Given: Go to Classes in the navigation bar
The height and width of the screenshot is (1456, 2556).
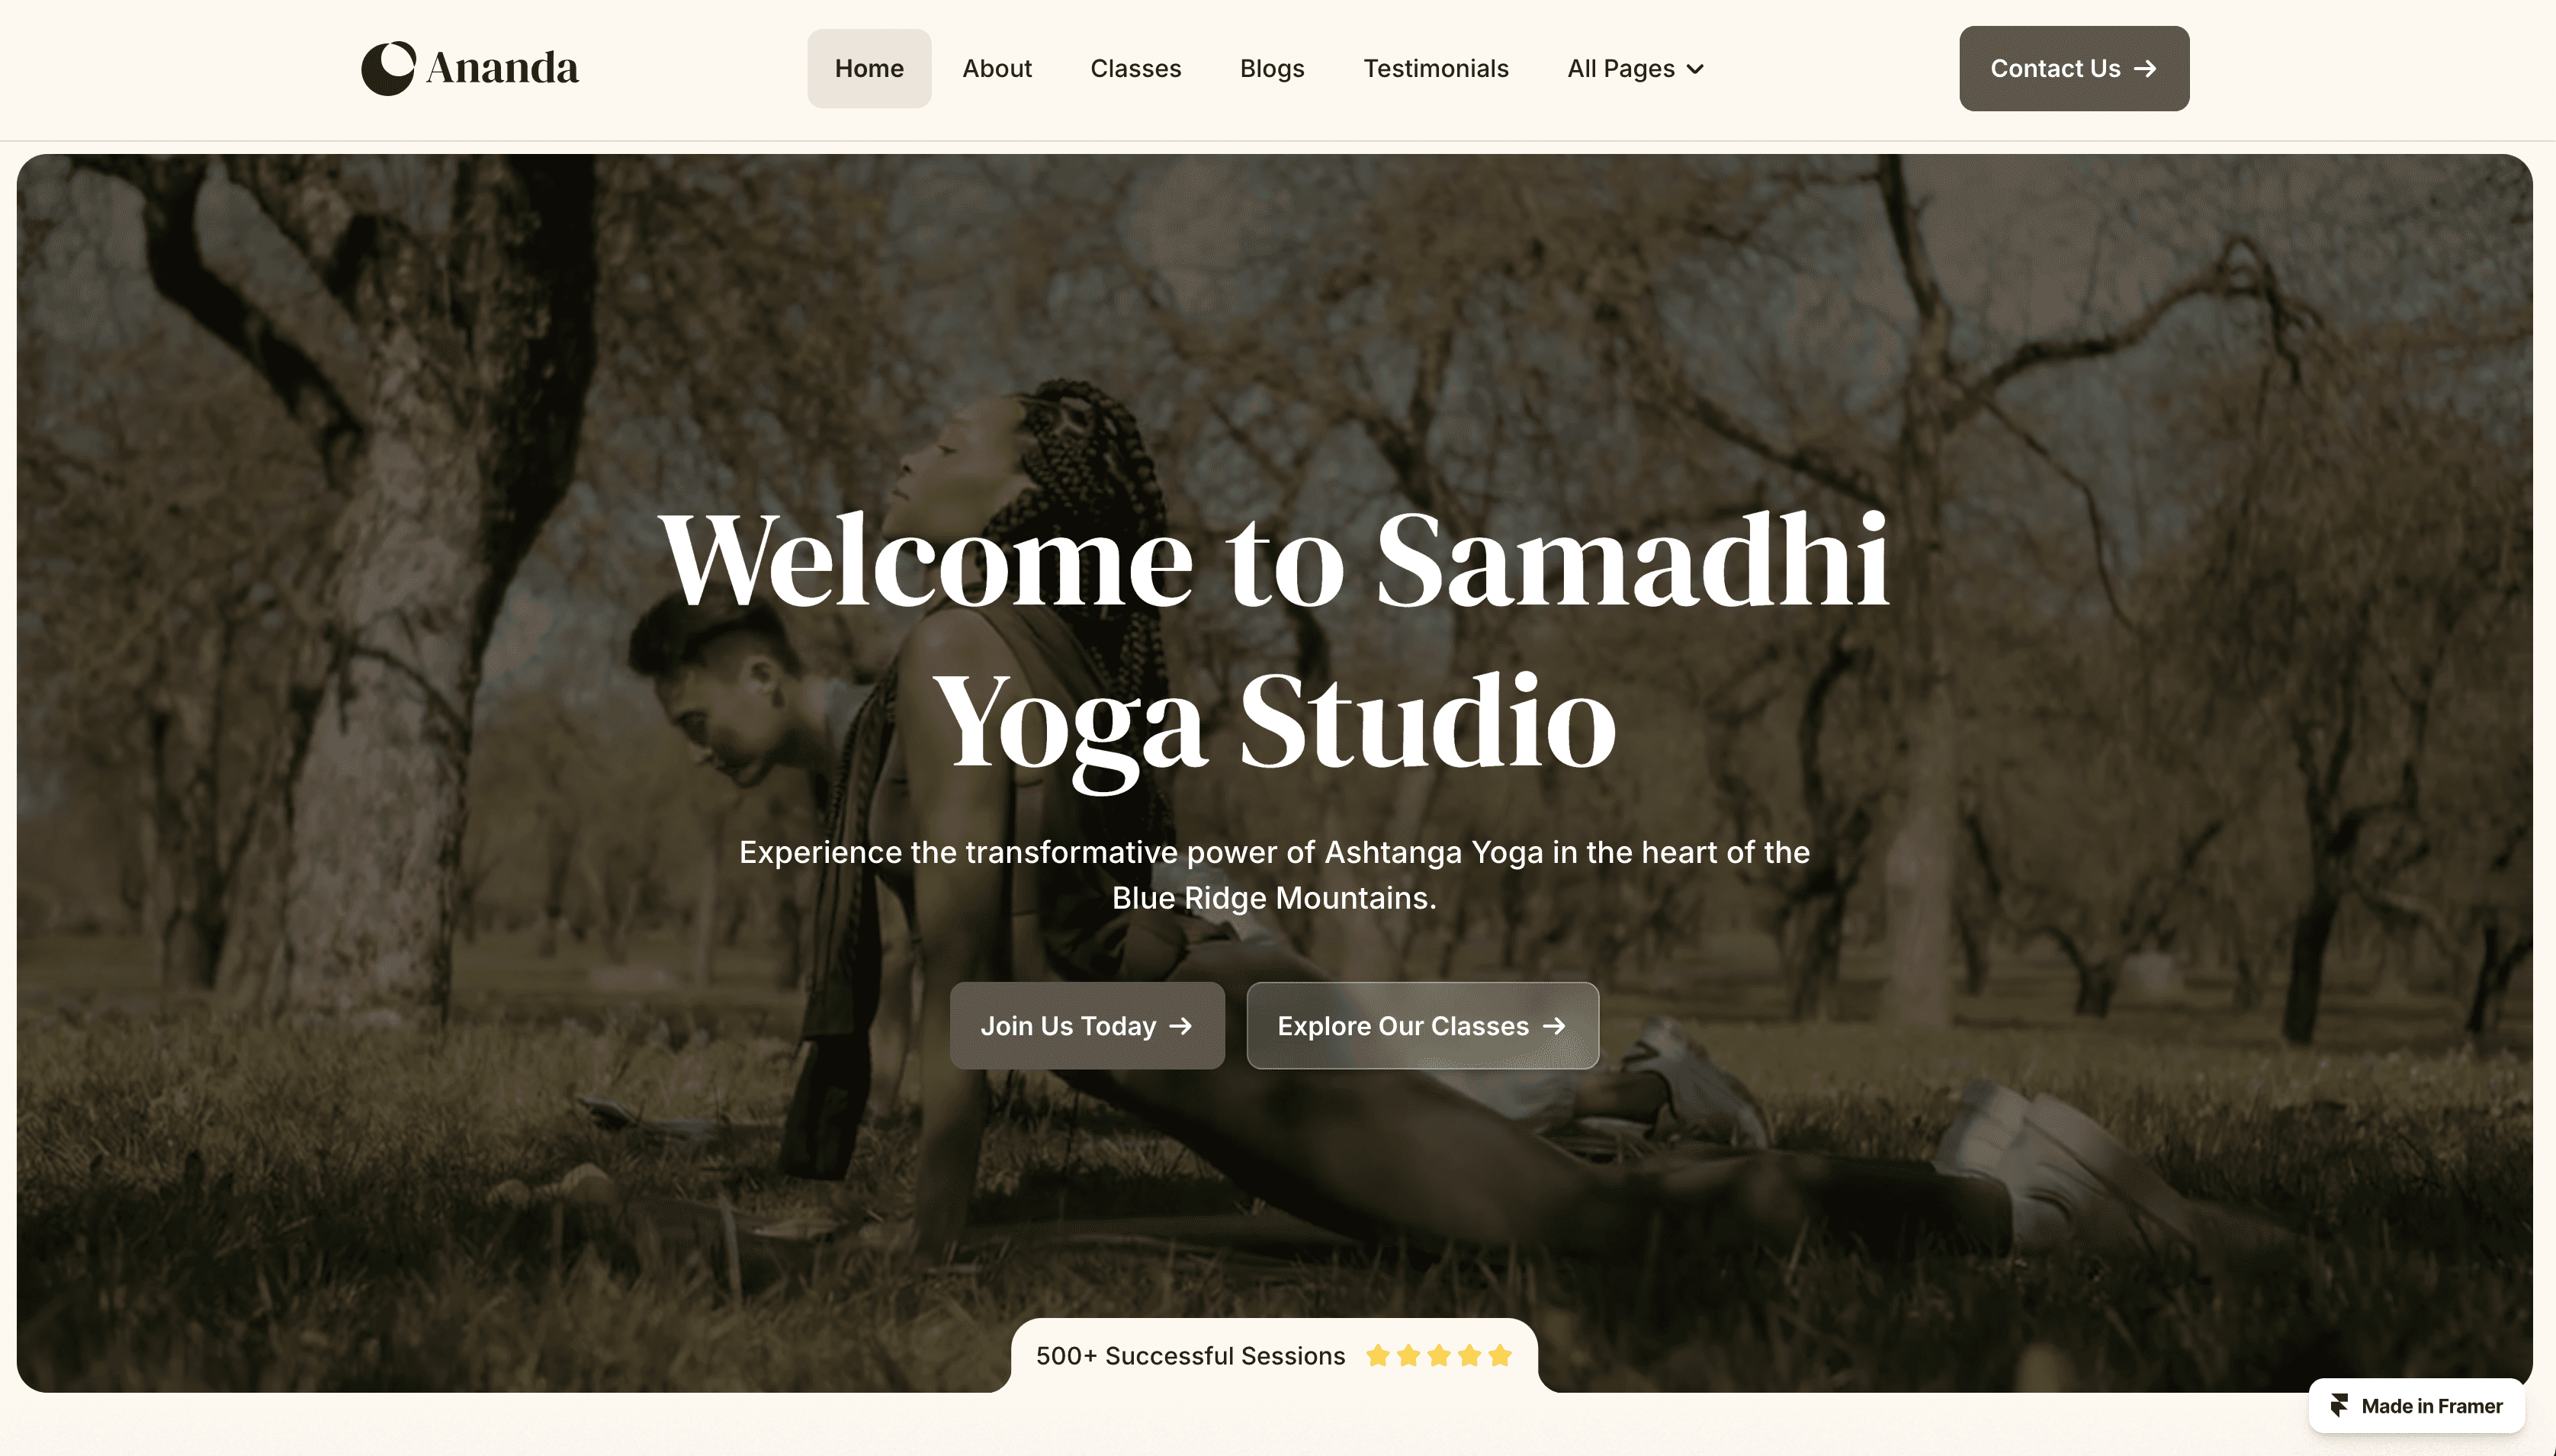Looking at the screenshot, I should click(x=1136, y=68).
